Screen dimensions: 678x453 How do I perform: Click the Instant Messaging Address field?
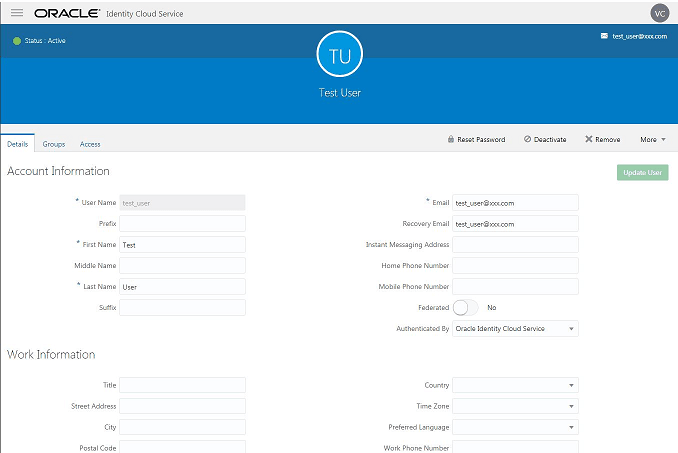click(x=515, y=245)
